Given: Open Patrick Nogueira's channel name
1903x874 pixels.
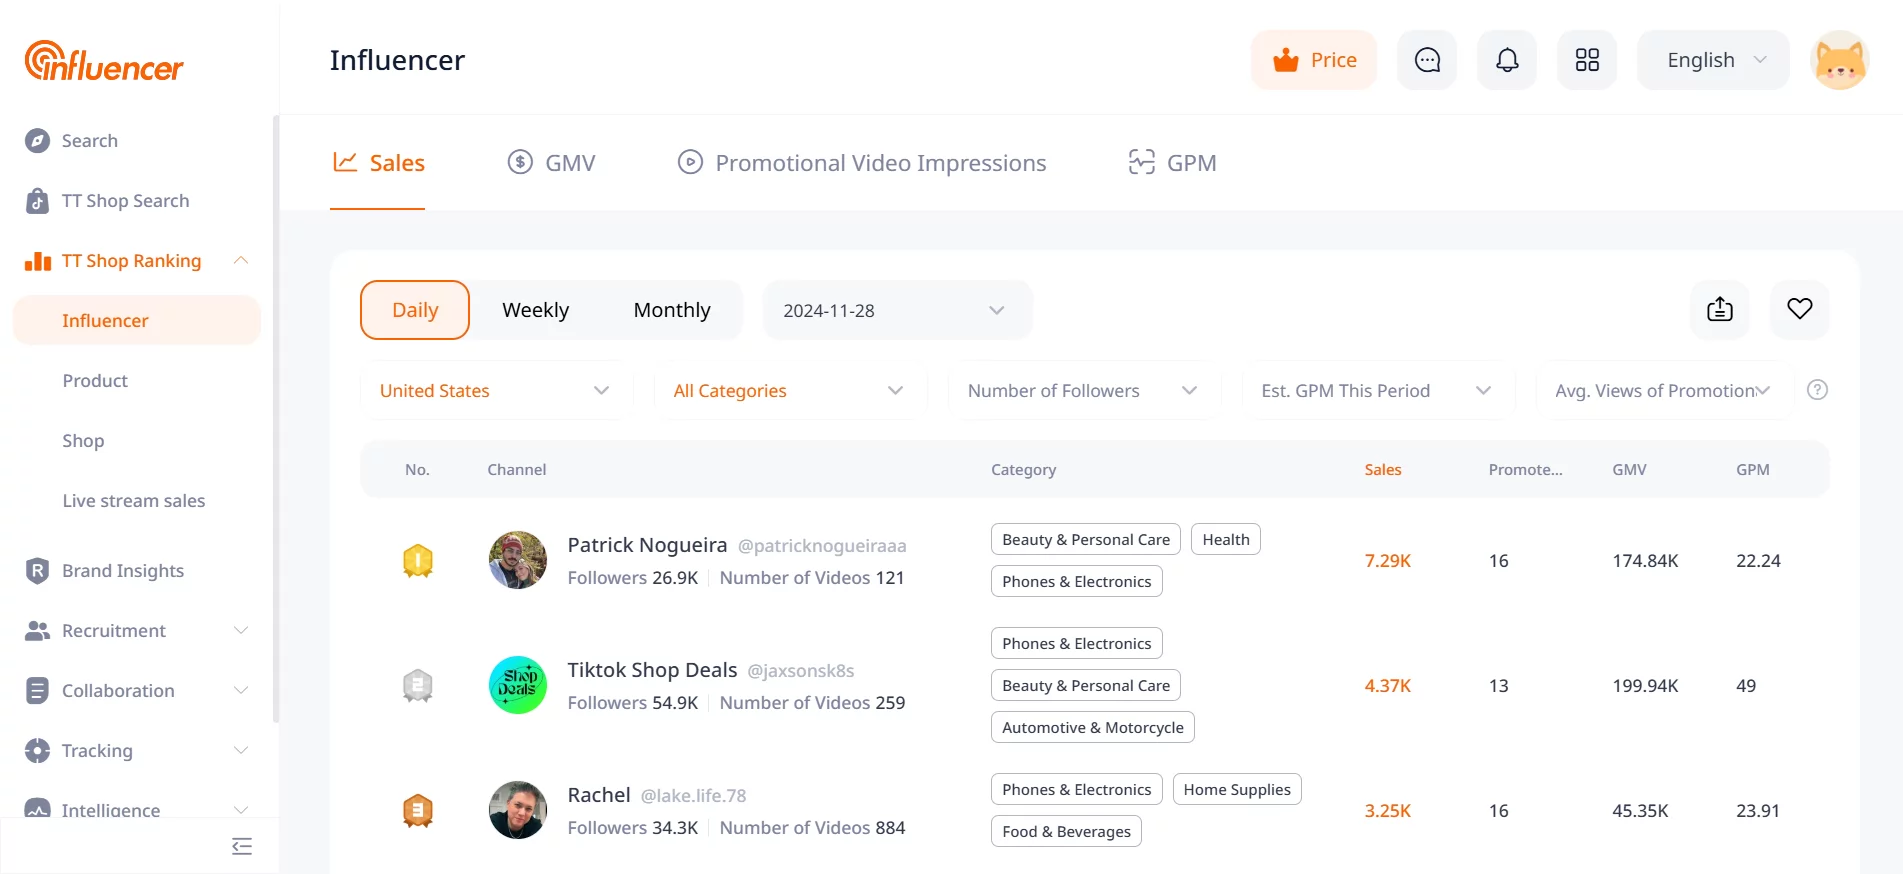Looking at the screenshot, I should pos(647,545).
